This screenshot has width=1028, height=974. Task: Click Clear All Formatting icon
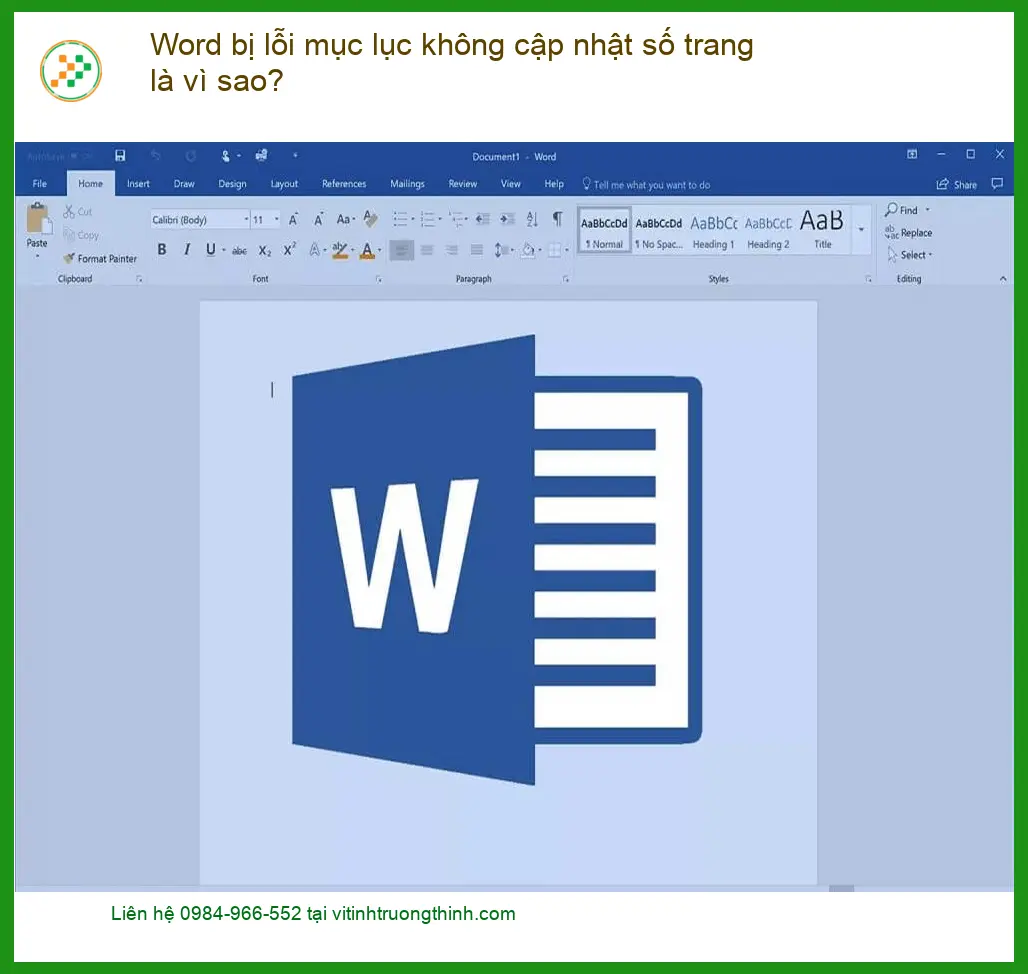click(x=370, y=219)
